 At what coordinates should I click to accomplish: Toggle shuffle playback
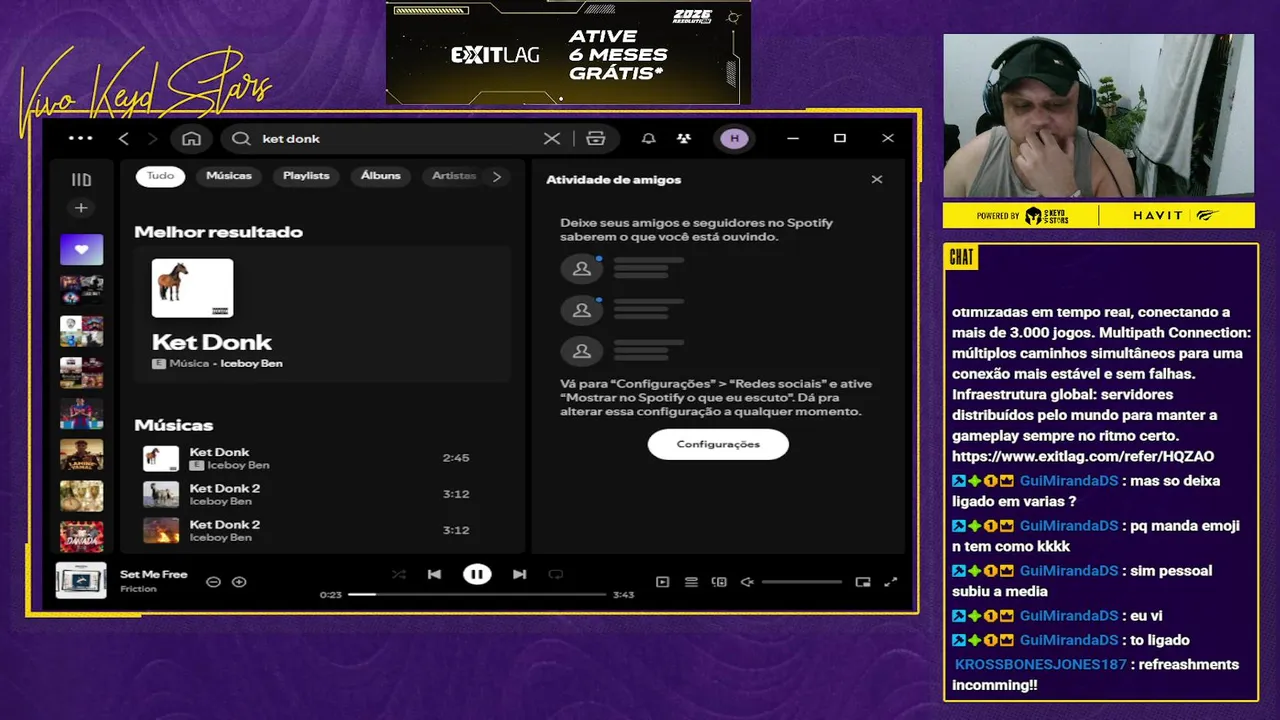399,574
